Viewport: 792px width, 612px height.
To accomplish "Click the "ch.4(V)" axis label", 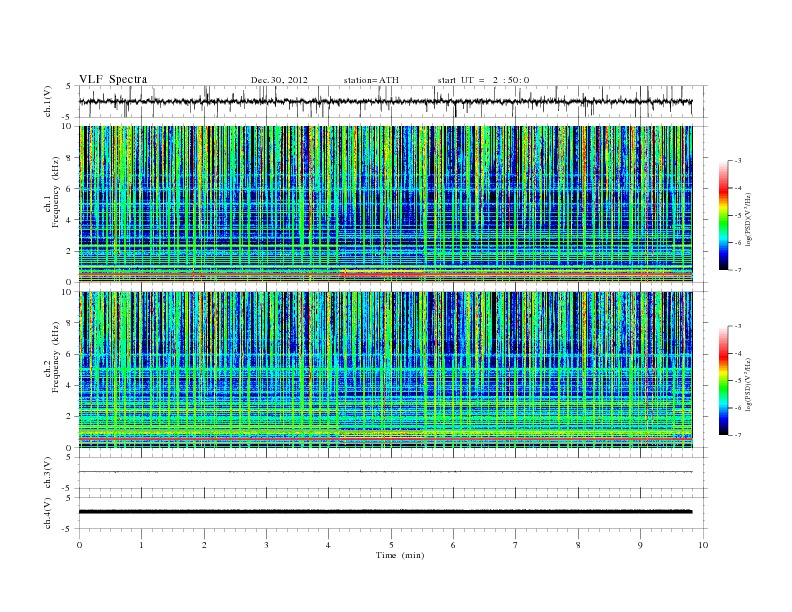I will point(48,513).
